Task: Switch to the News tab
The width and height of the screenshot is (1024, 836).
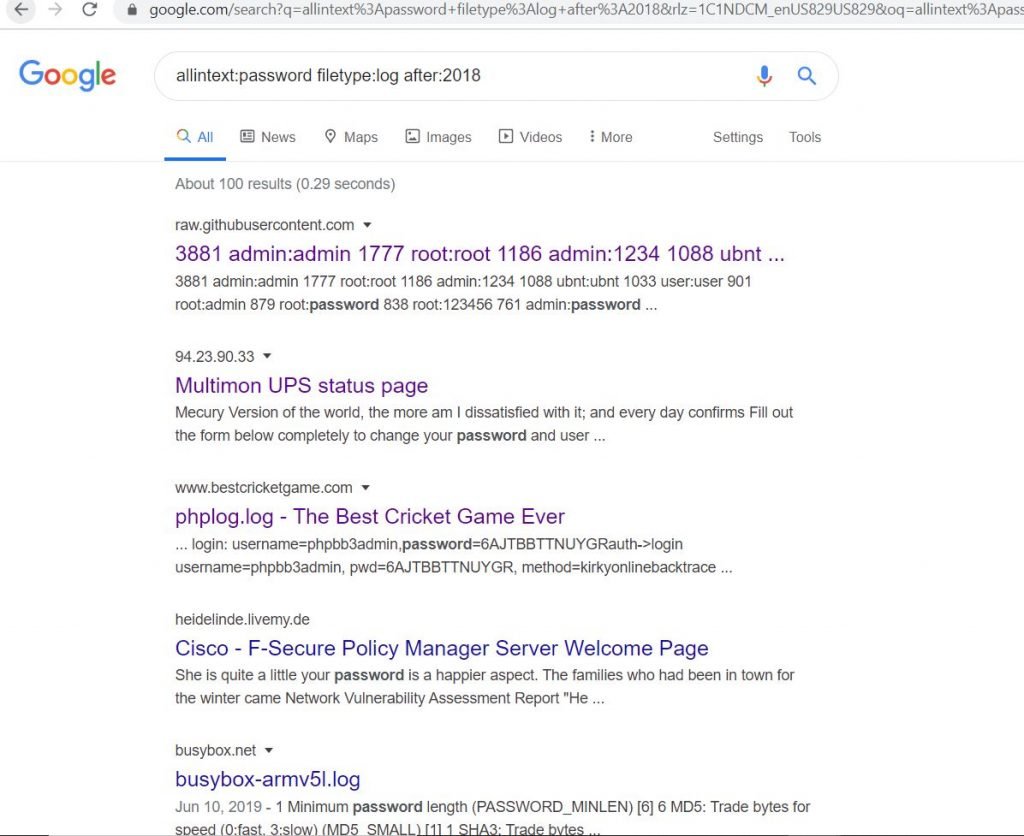Action: pos(268,137)
